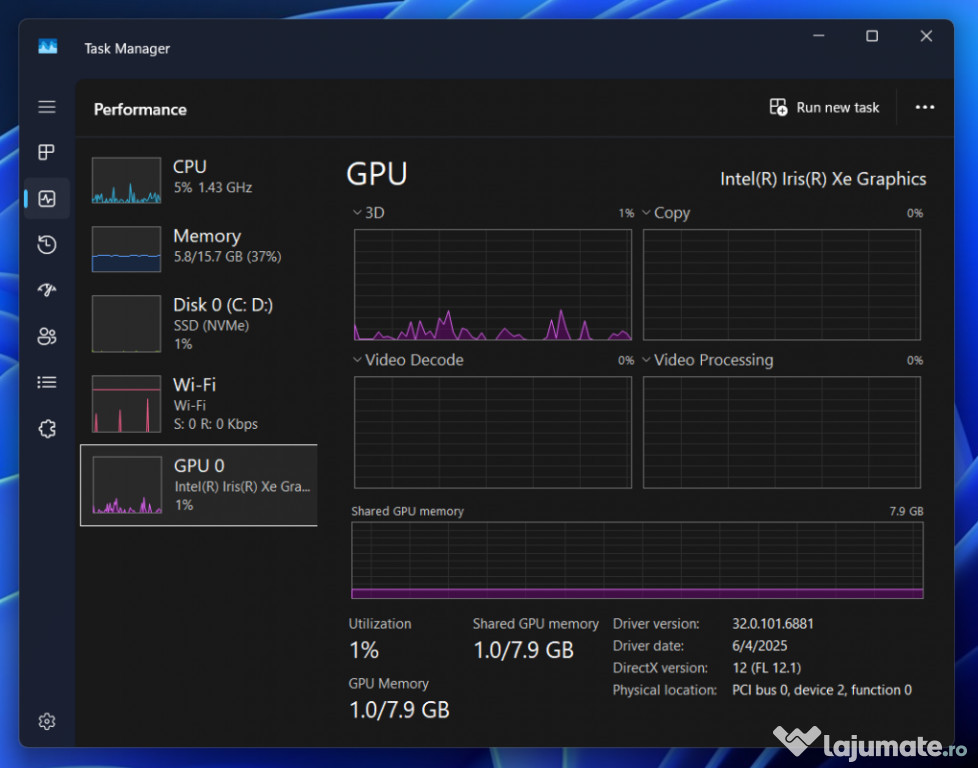
Task: Select Disk 0 in the performance list
Action: 198,323
